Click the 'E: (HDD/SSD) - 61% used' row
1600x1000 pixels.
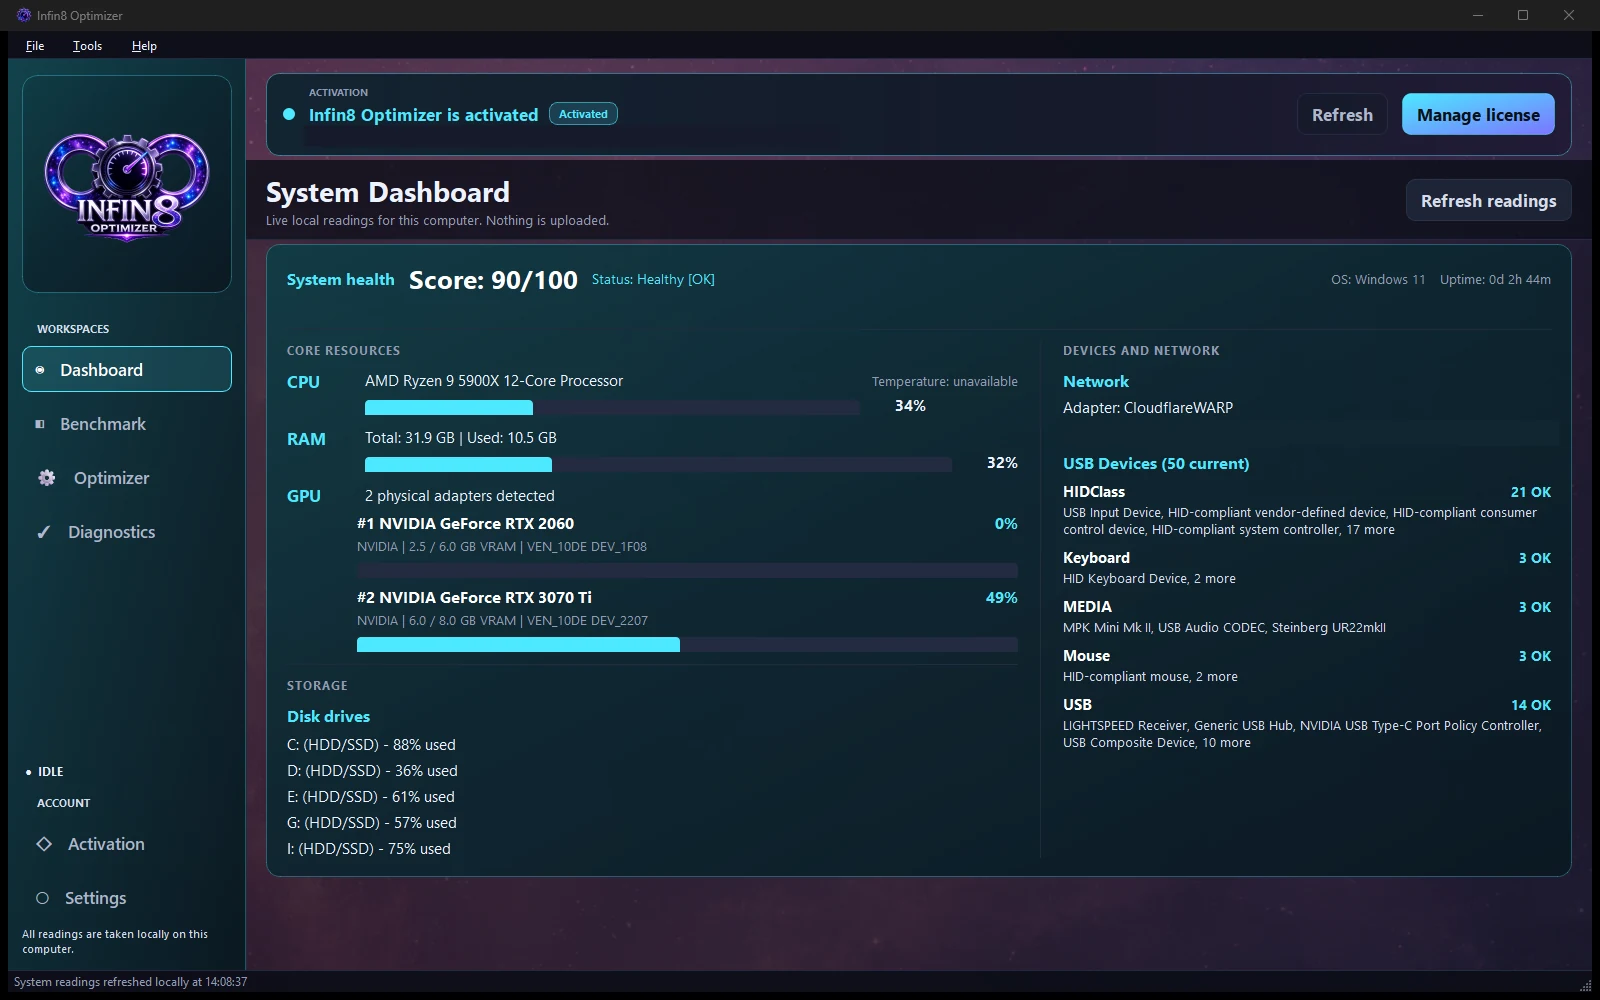click(371, 797)
